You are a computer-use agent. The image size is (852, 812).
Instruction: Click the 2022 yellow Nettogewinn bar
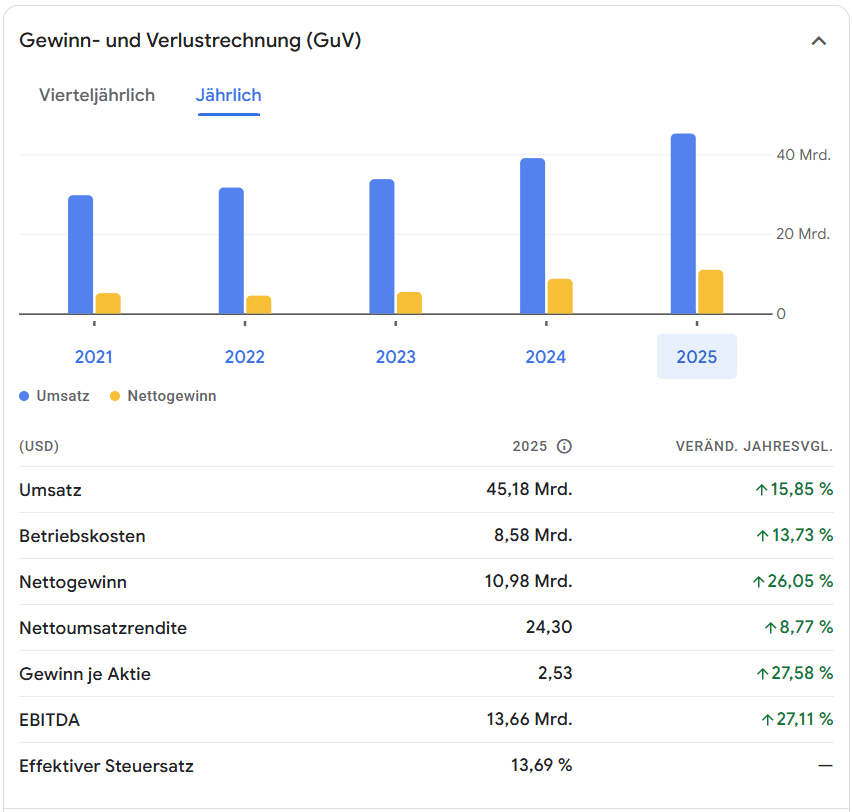(259, 304)
